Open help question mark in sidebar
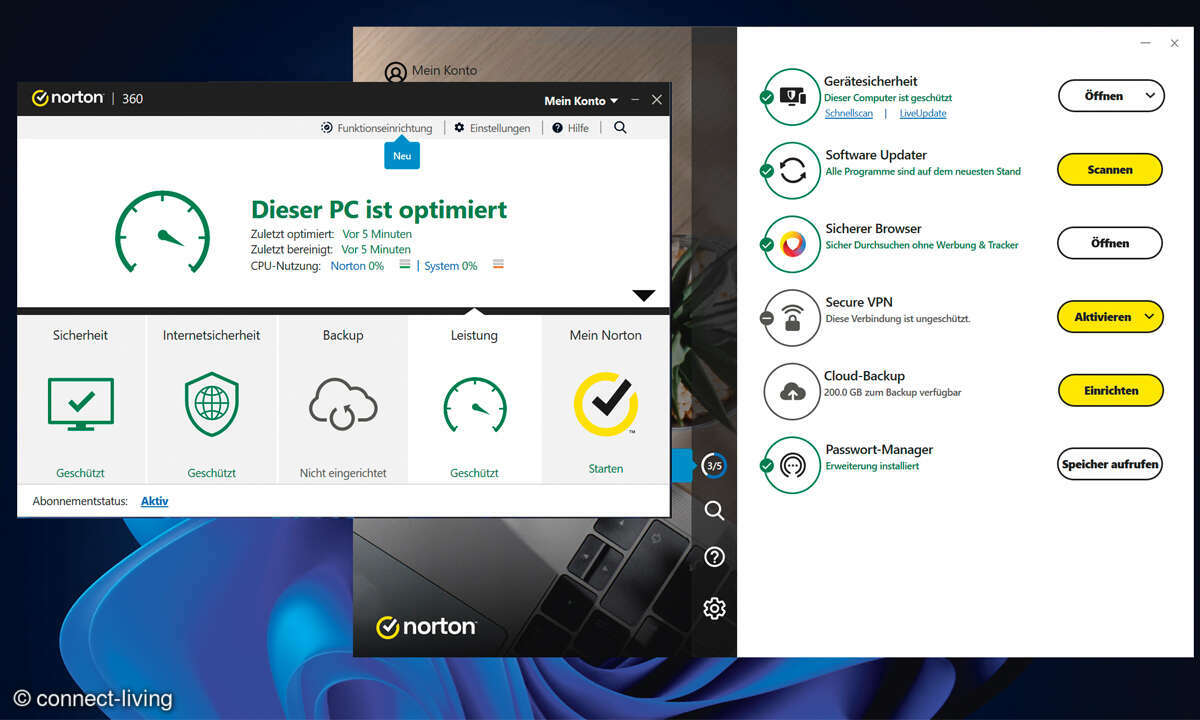 [x=714, y=557]
